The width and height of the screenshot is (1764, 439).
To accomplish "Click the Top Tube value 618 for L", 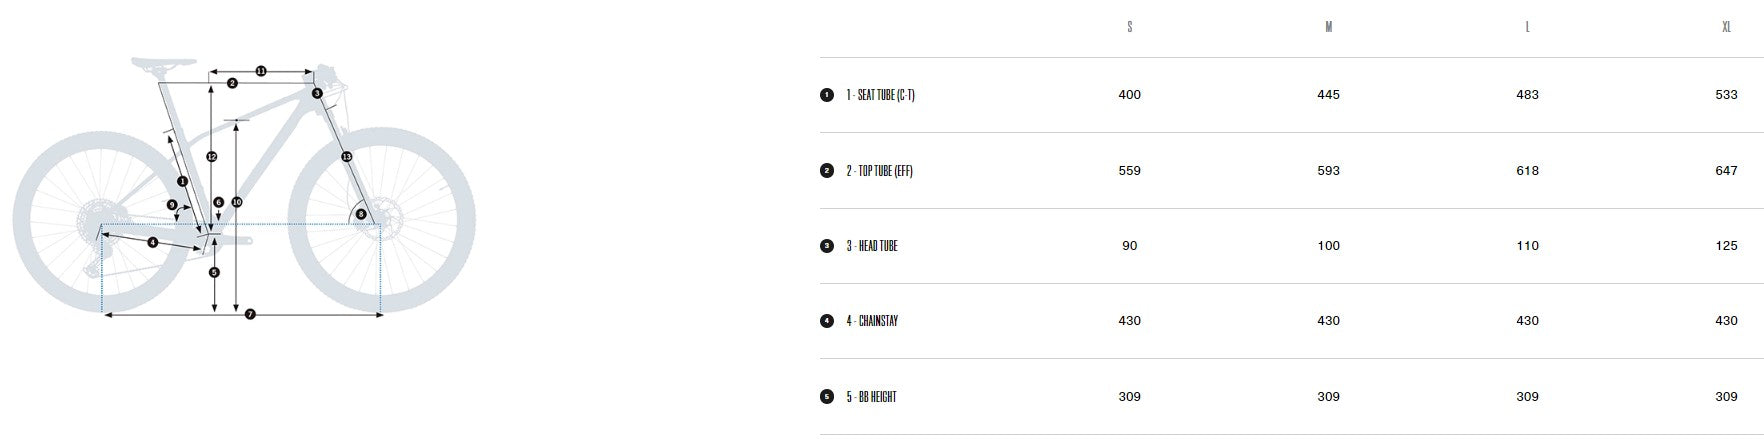I will [x=1527, y=171].
